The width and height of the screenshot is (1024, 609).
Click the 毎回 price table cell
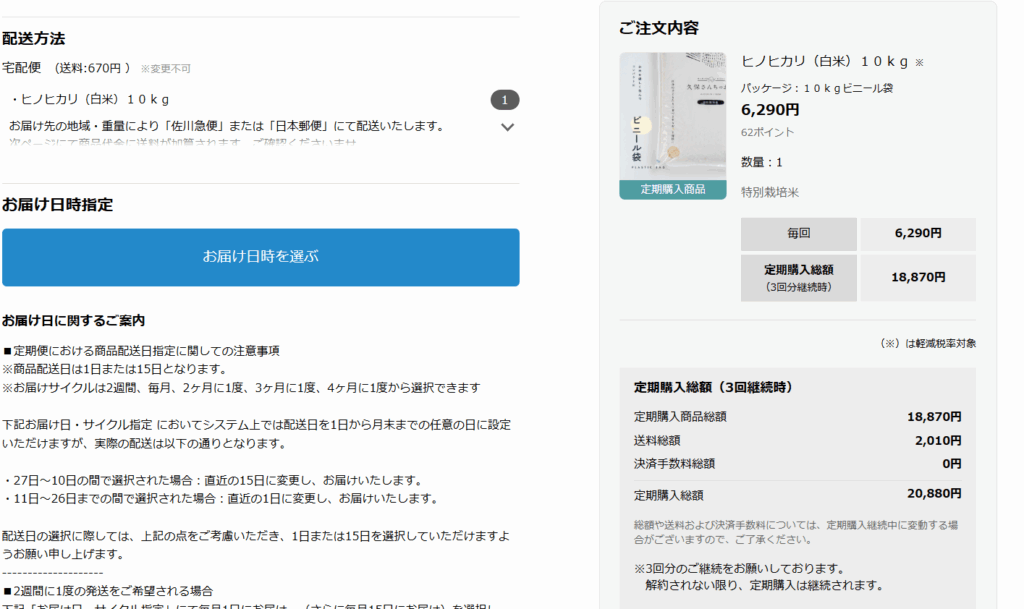(x=798, y=234)
